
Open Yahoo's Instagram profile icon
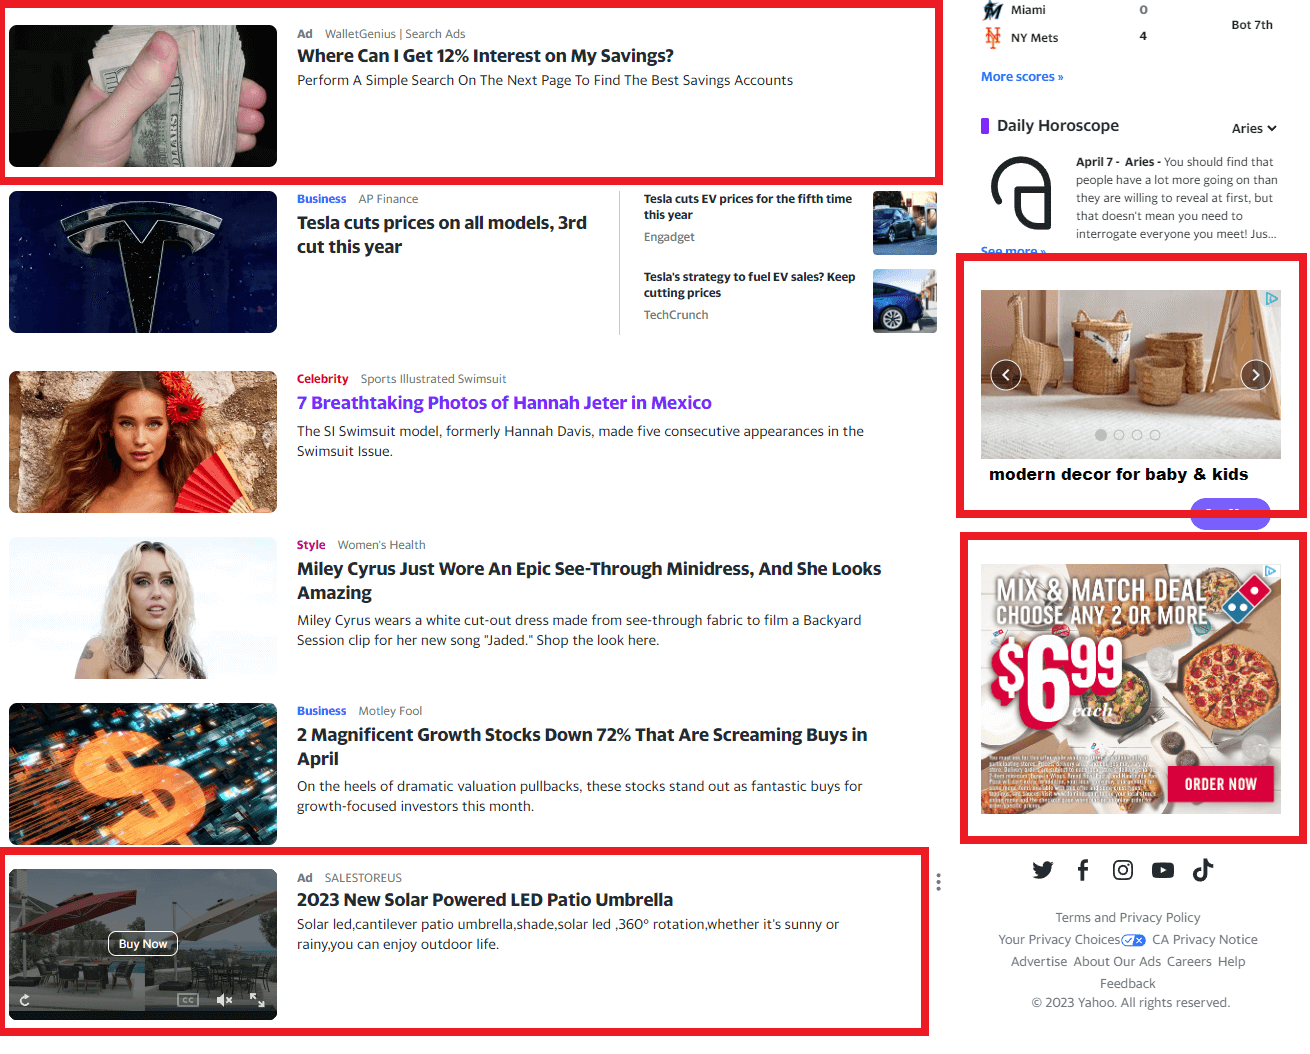pyautogui.click(x=1122, y=870)
